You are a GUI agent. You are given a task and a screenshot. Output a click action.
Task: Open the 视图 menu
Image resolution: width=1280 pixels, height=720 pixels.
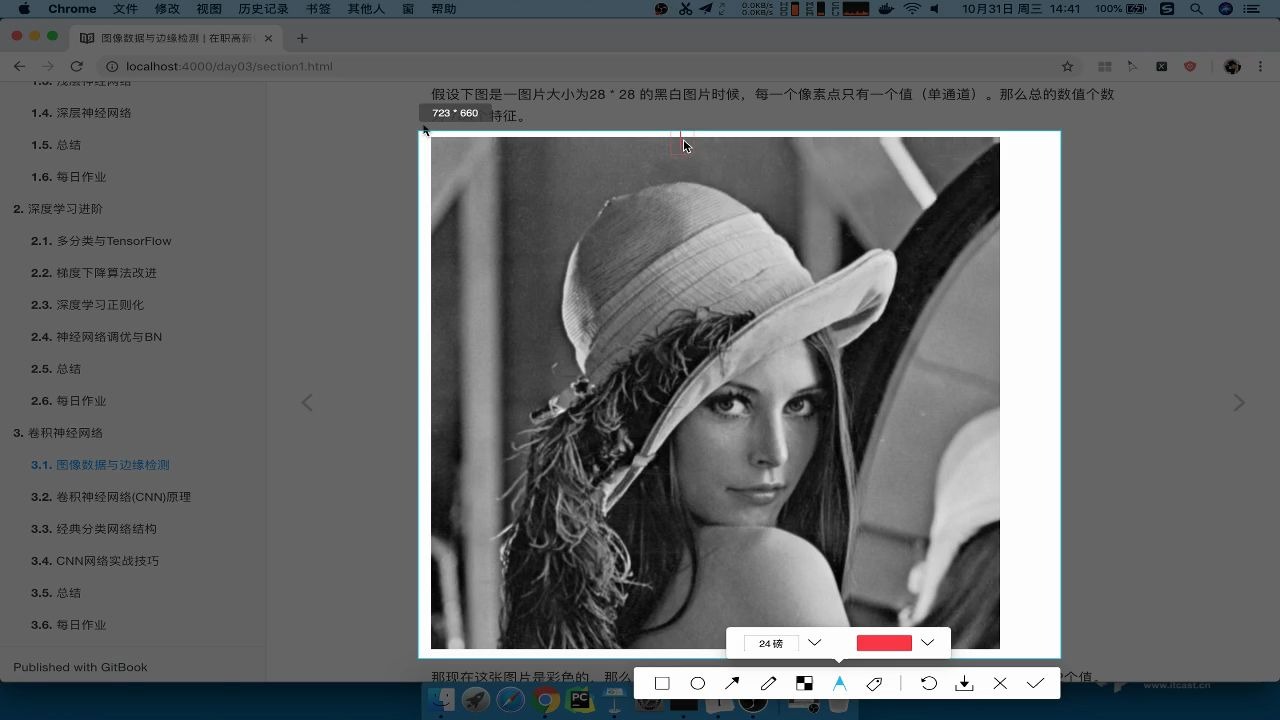coord(209,9)
